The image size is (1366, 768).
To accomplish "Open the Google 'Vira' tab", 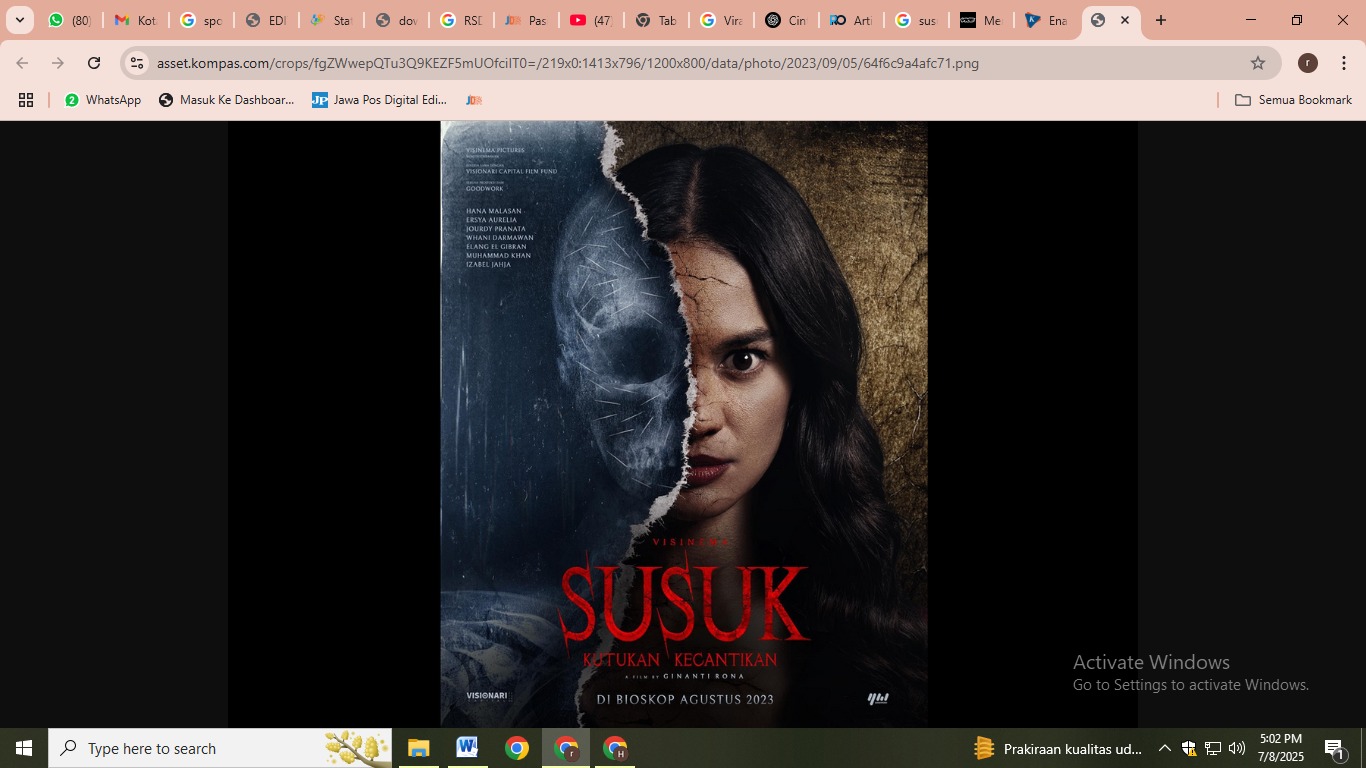I will (721, 20).
